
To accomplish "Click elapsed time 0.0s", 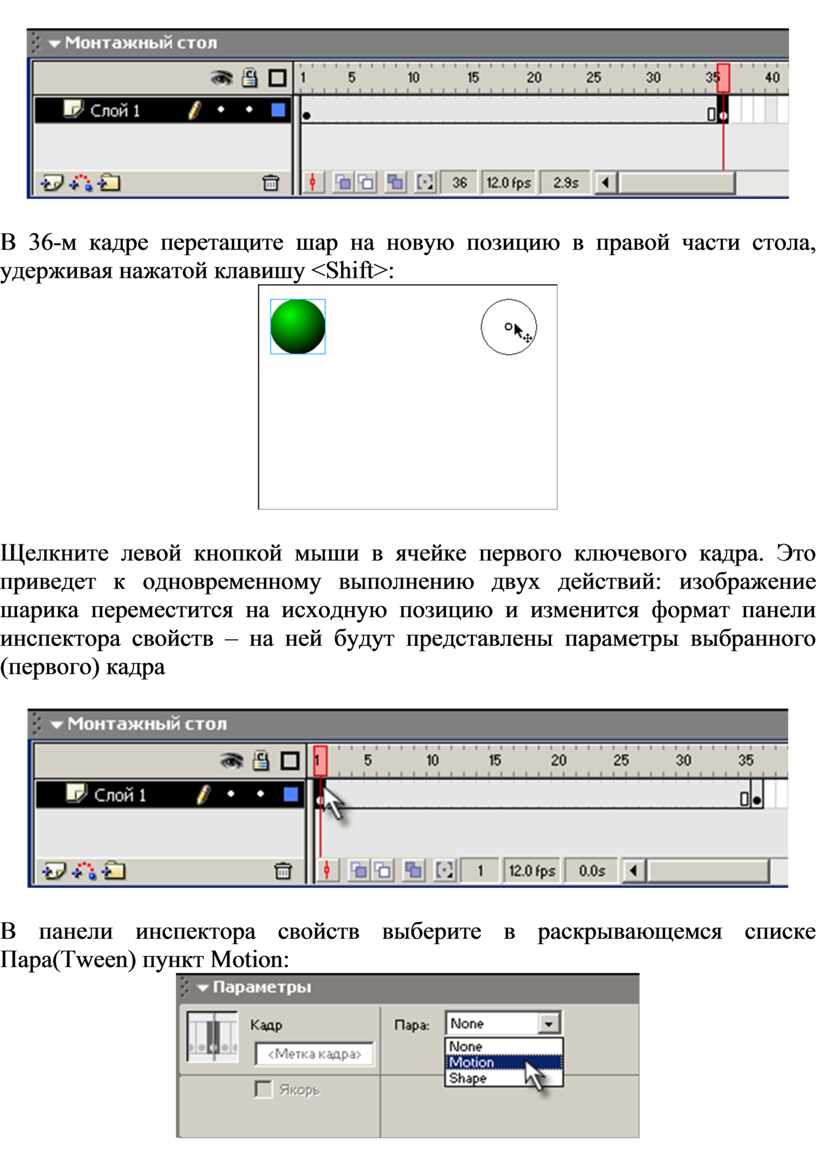I will coord(591,870).
